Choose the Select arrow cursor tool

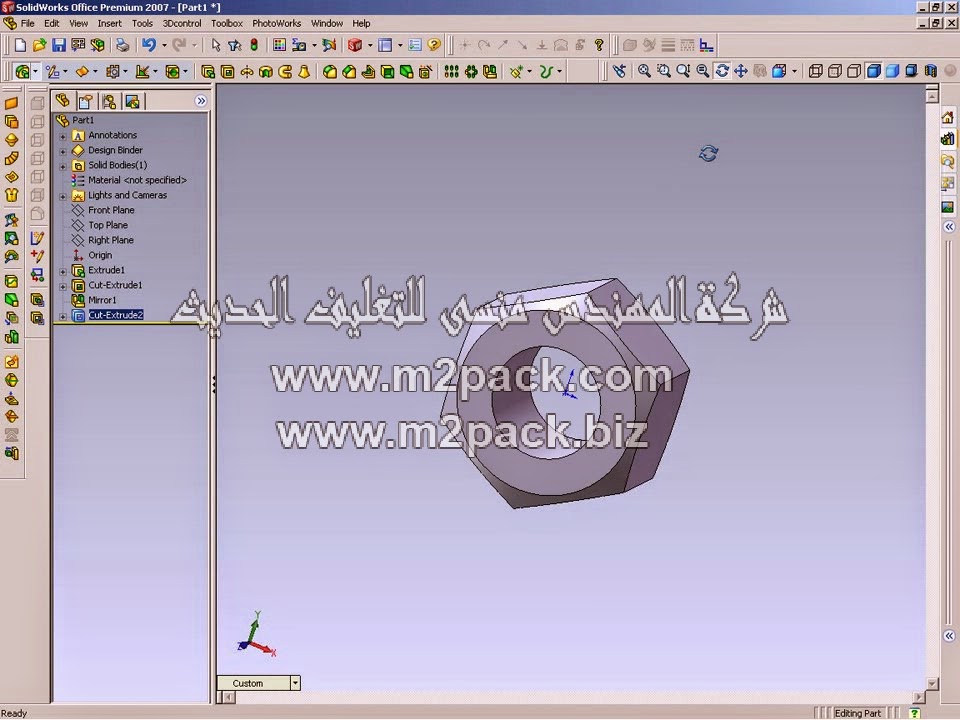click(216, 45)
